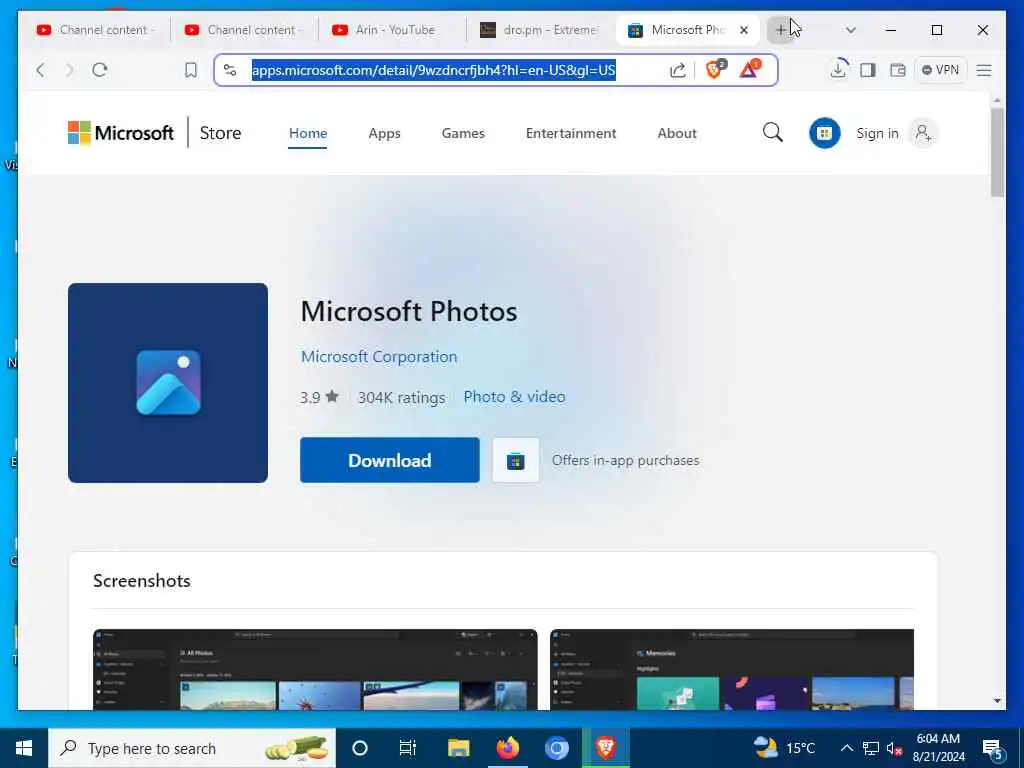The width and height of the screenshot is (1024, 768).
Task: Select About in store navigation
Action: click(x=677, y=133)
